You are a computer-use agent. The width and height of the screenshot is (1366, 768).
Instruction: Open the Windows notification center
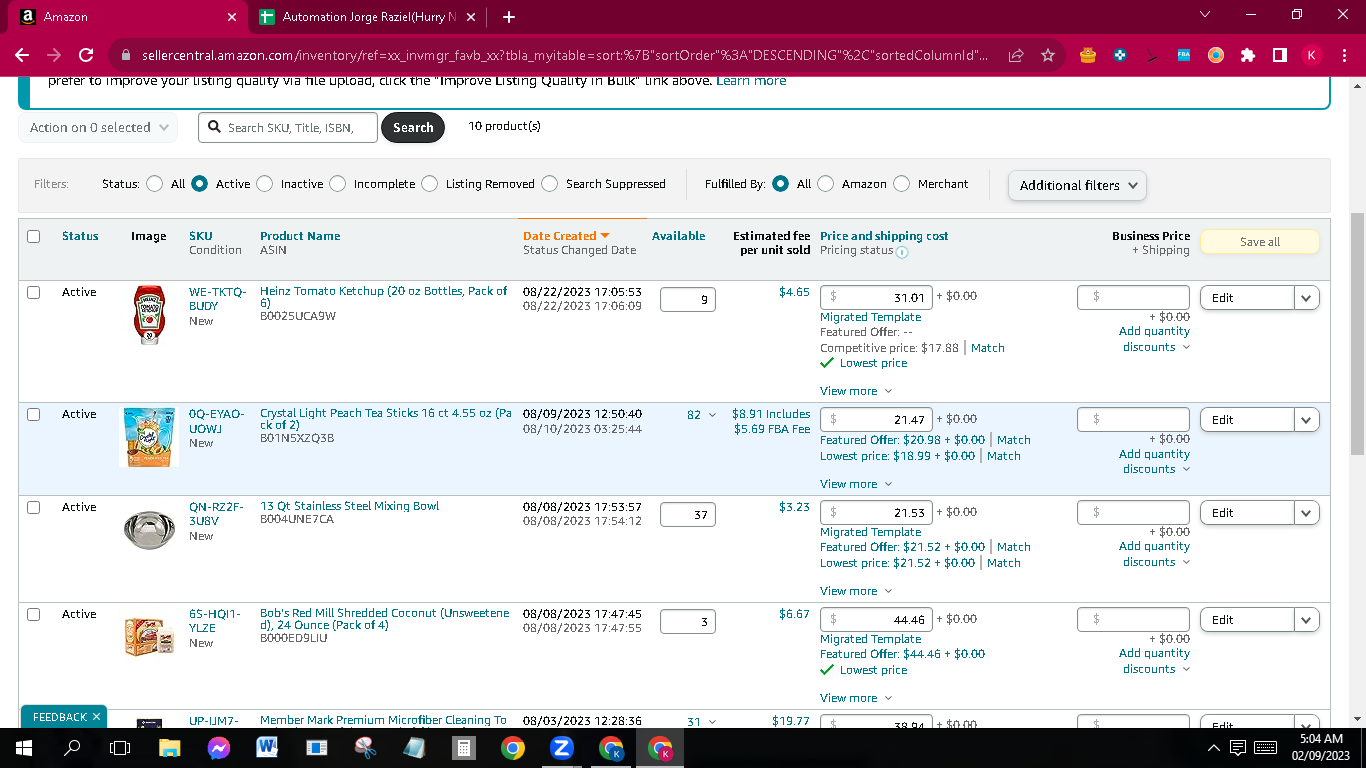(1238, 747)
